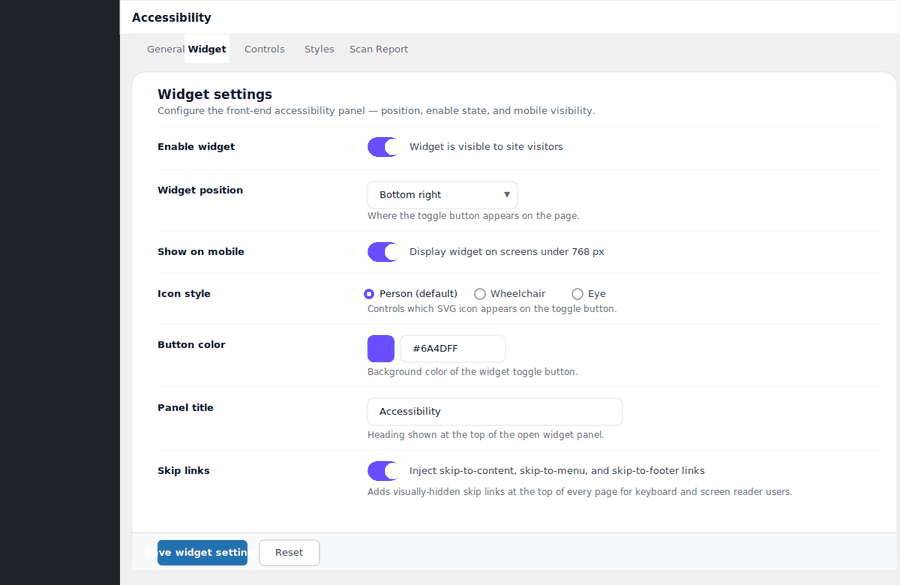Click the Reset button
This screenshot has height=585, width=900.
point(289,552)
